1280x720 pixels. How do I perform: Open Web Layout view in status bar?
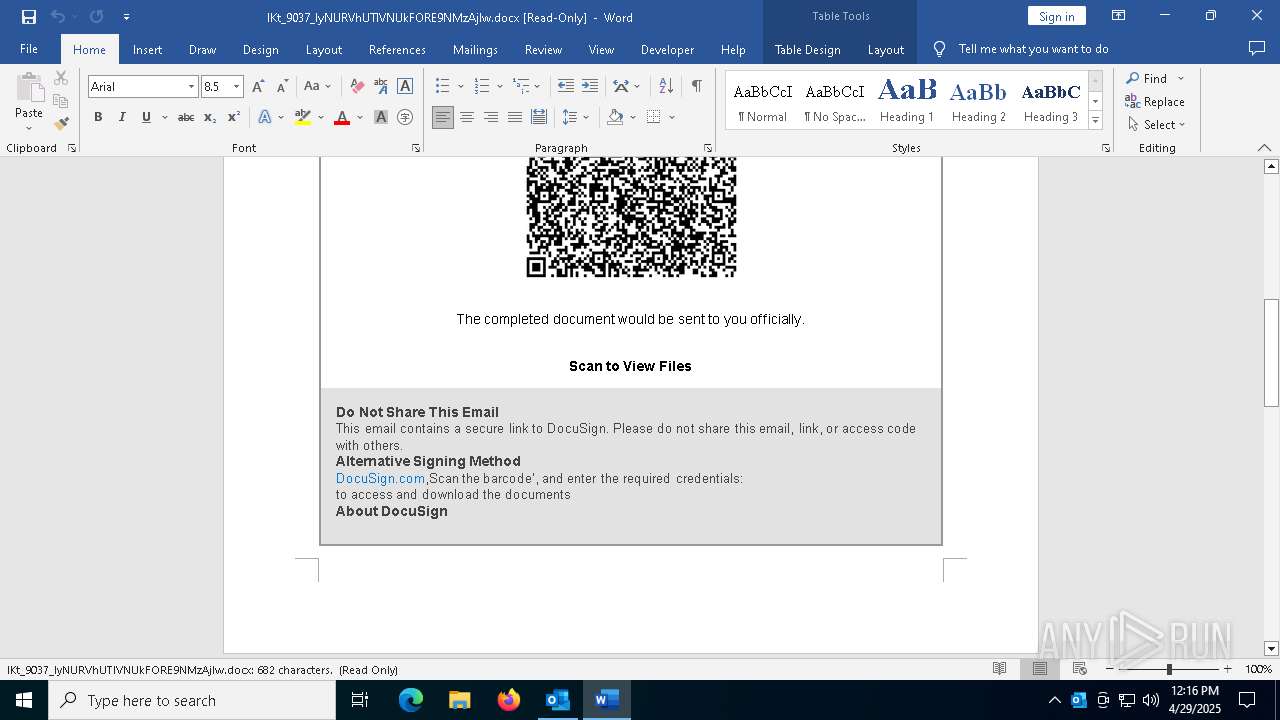tap(1080, 669)
